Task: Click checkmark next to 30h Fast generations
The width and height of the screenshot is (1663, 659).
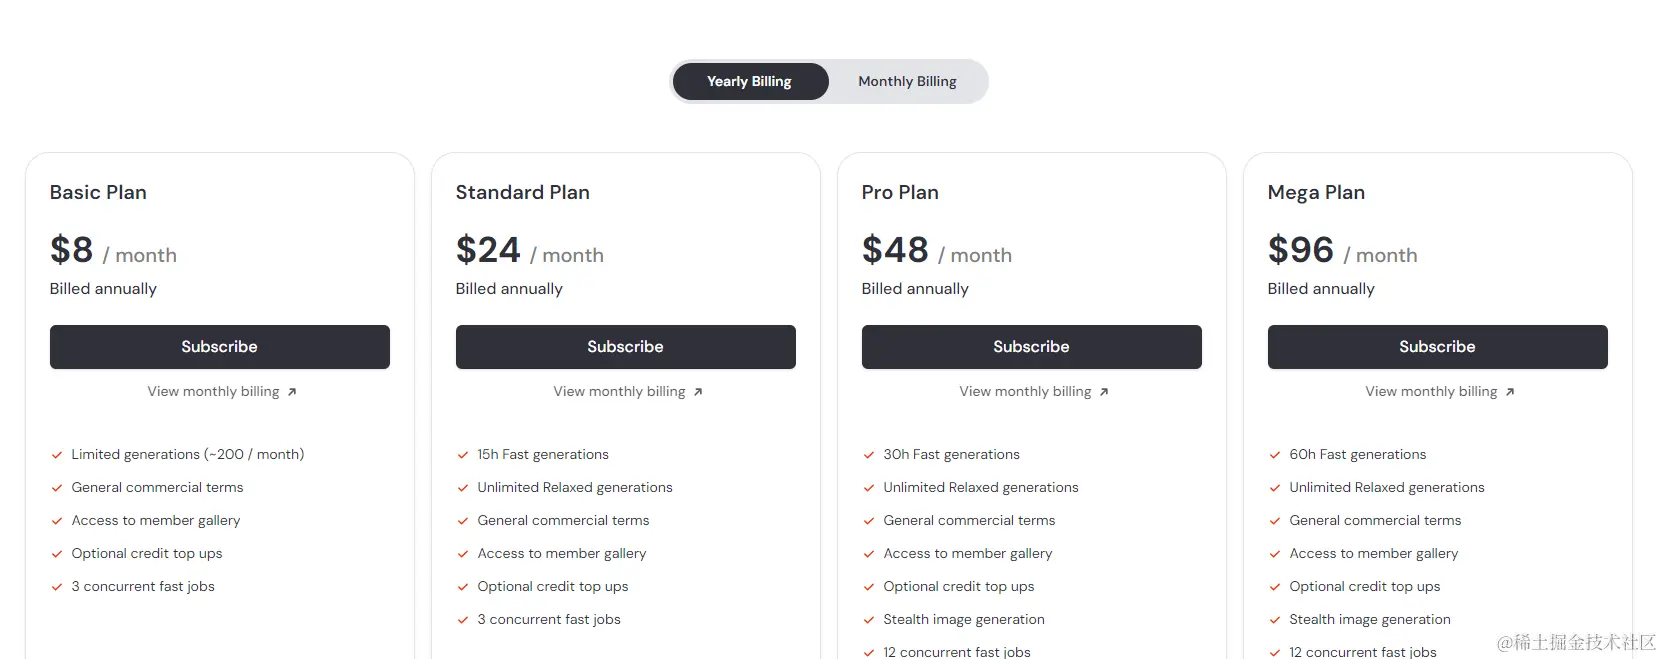Action: (869, 455)
